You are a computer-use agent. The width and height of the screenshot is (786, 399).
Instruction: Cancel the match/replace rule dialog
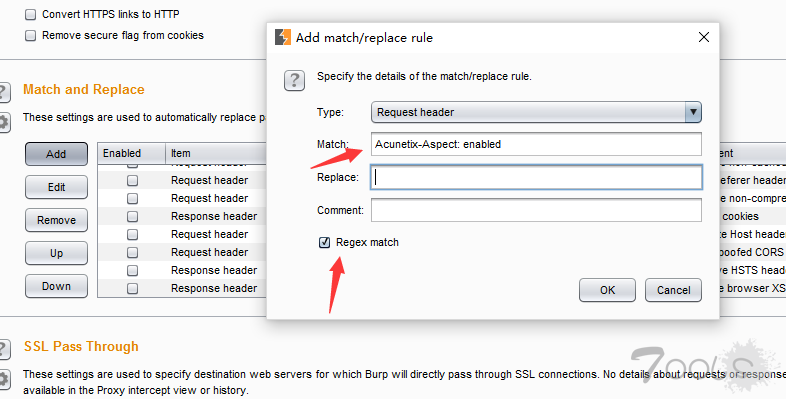point(673,290)
